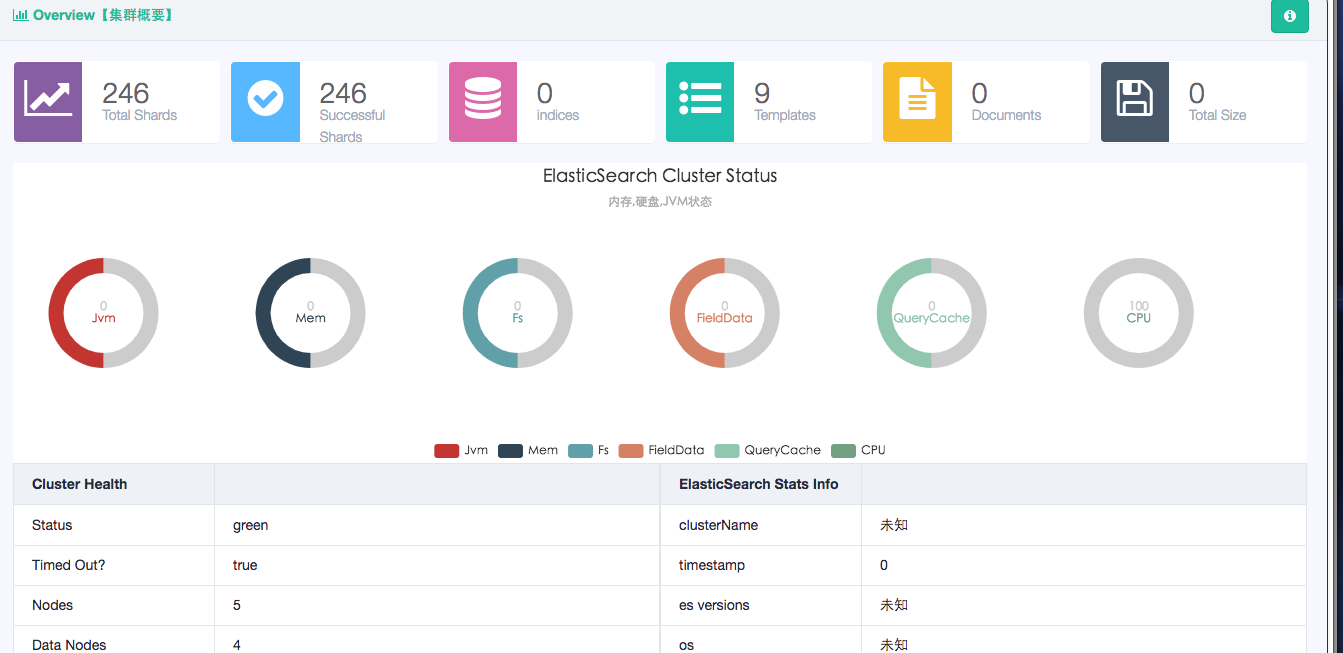The image size is (1343, 653).
Task: Click the Jvm donut chart
Action: pyautogui.click(x=103, y=313)
